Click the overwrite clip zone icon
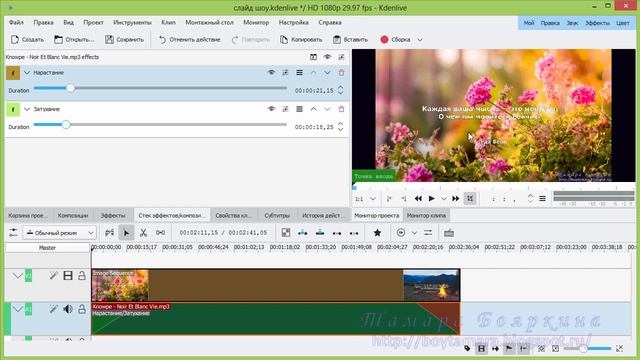640x360 pixels. [320, 233]
